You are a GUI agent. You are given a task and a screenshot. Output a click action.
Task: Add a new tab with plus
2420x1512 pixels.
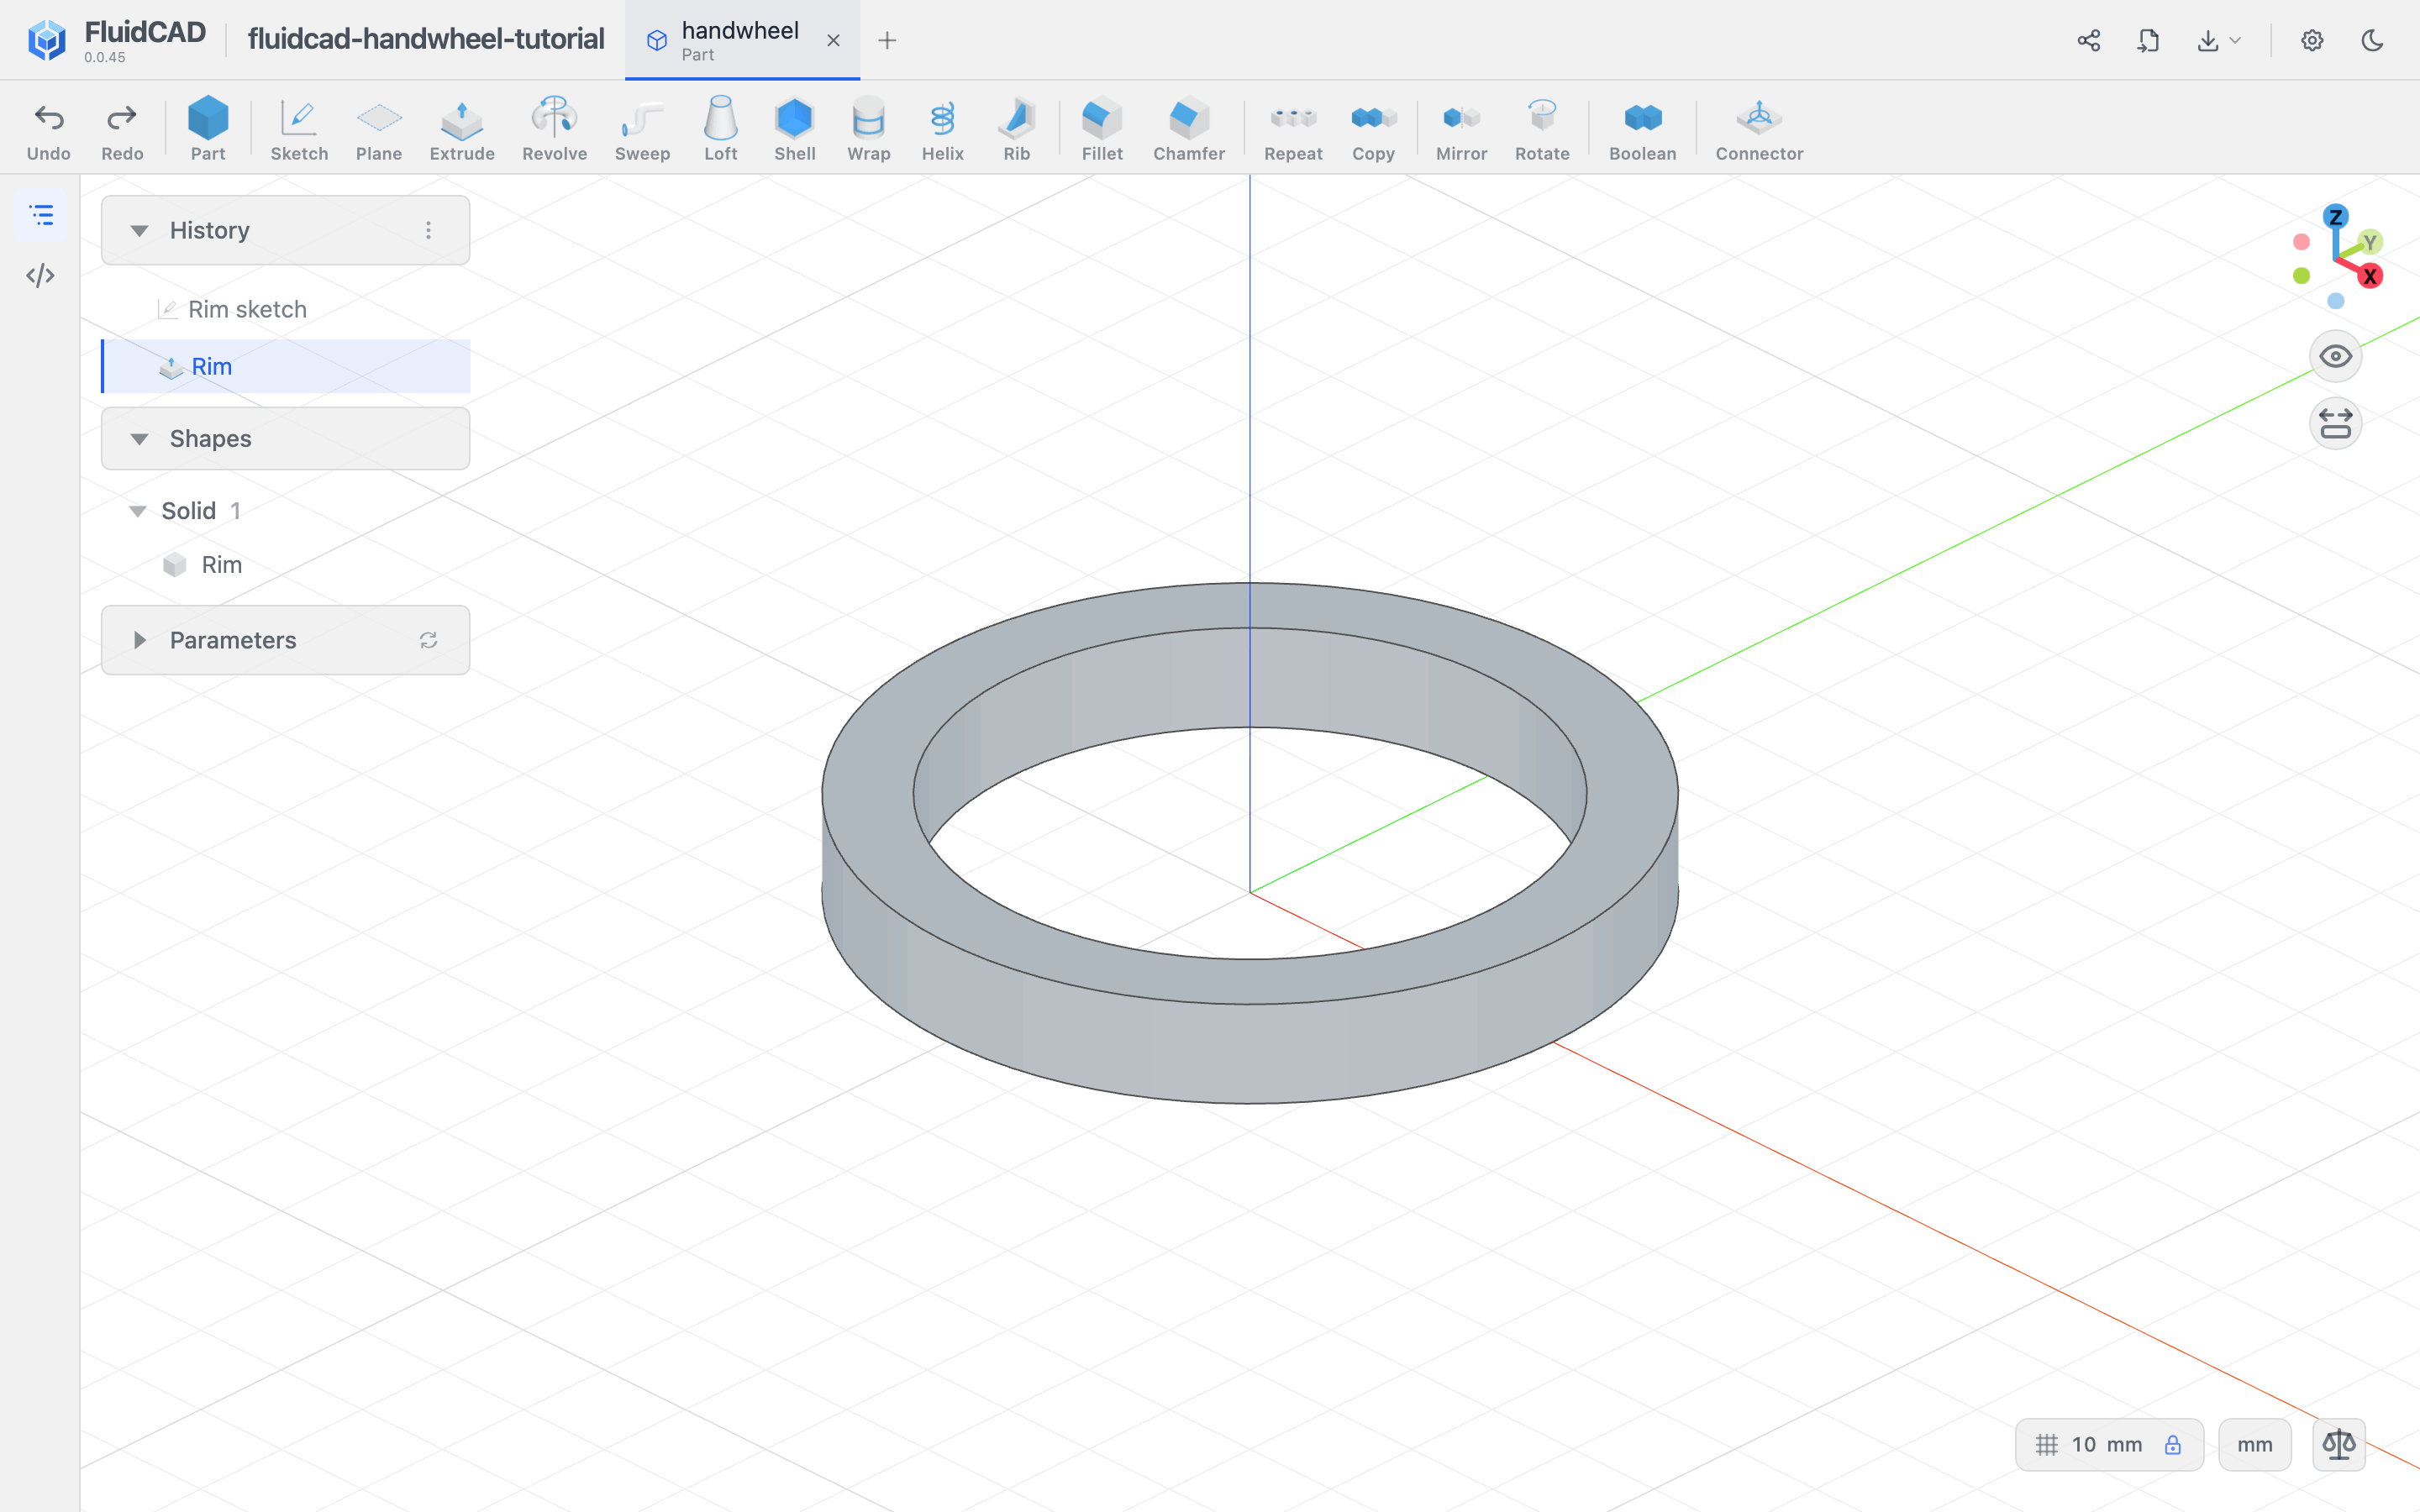pos(887,40)
